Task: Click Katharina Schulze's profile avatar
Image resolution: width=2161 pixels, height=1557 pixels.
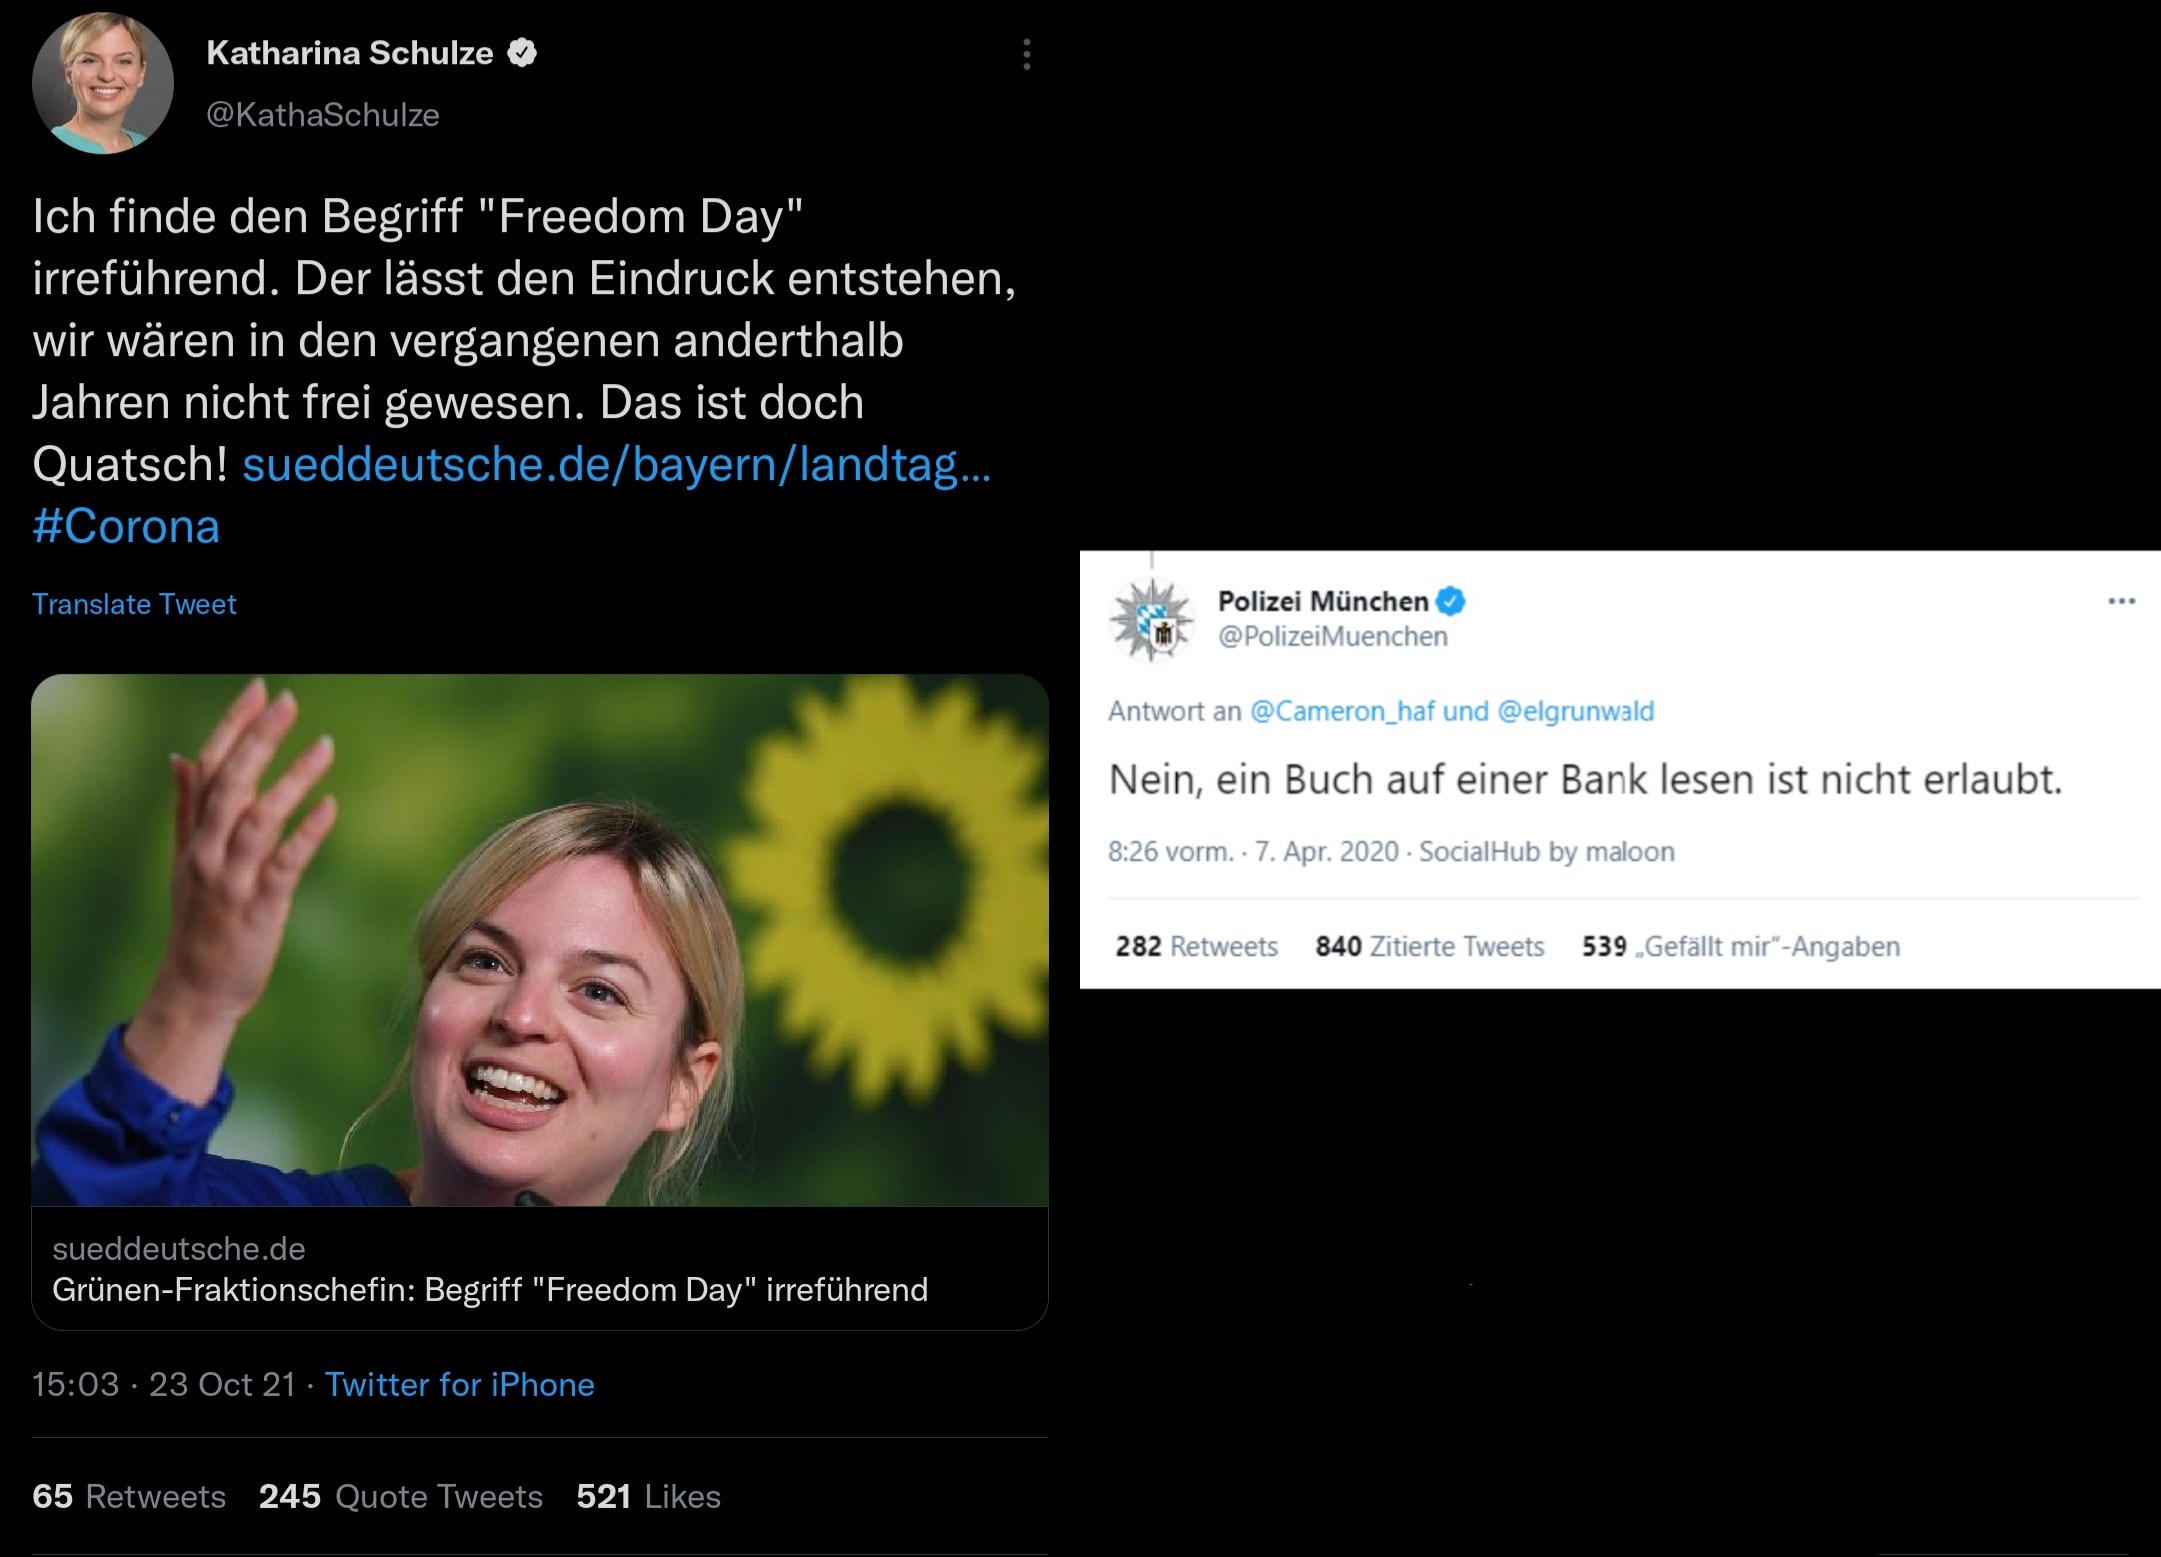Action: pyautogui.click(x=103, y=83)
